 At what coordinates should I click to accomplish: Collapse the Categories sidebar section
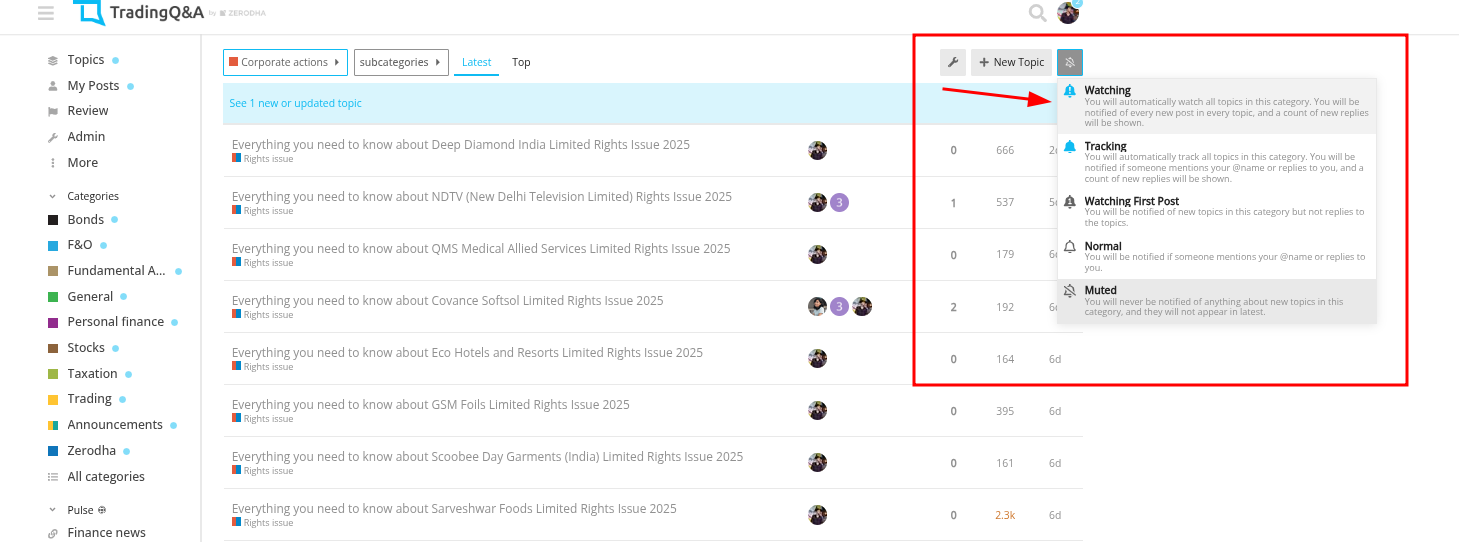click(53, 197)
